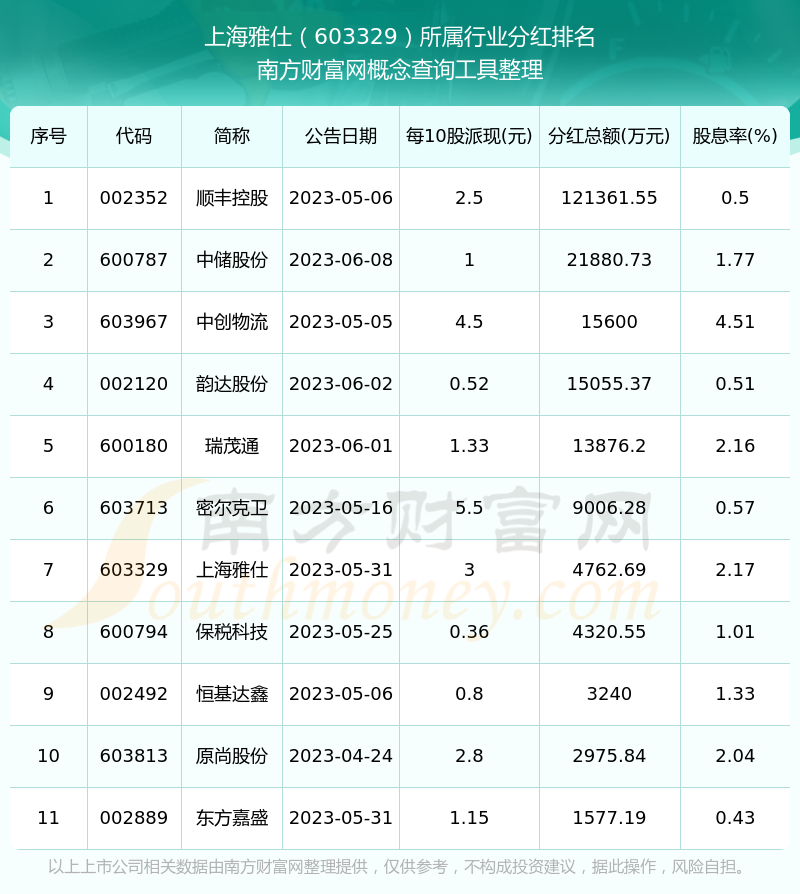
Task: Click the amount 21880.73
Action: (x=610, y=260)
